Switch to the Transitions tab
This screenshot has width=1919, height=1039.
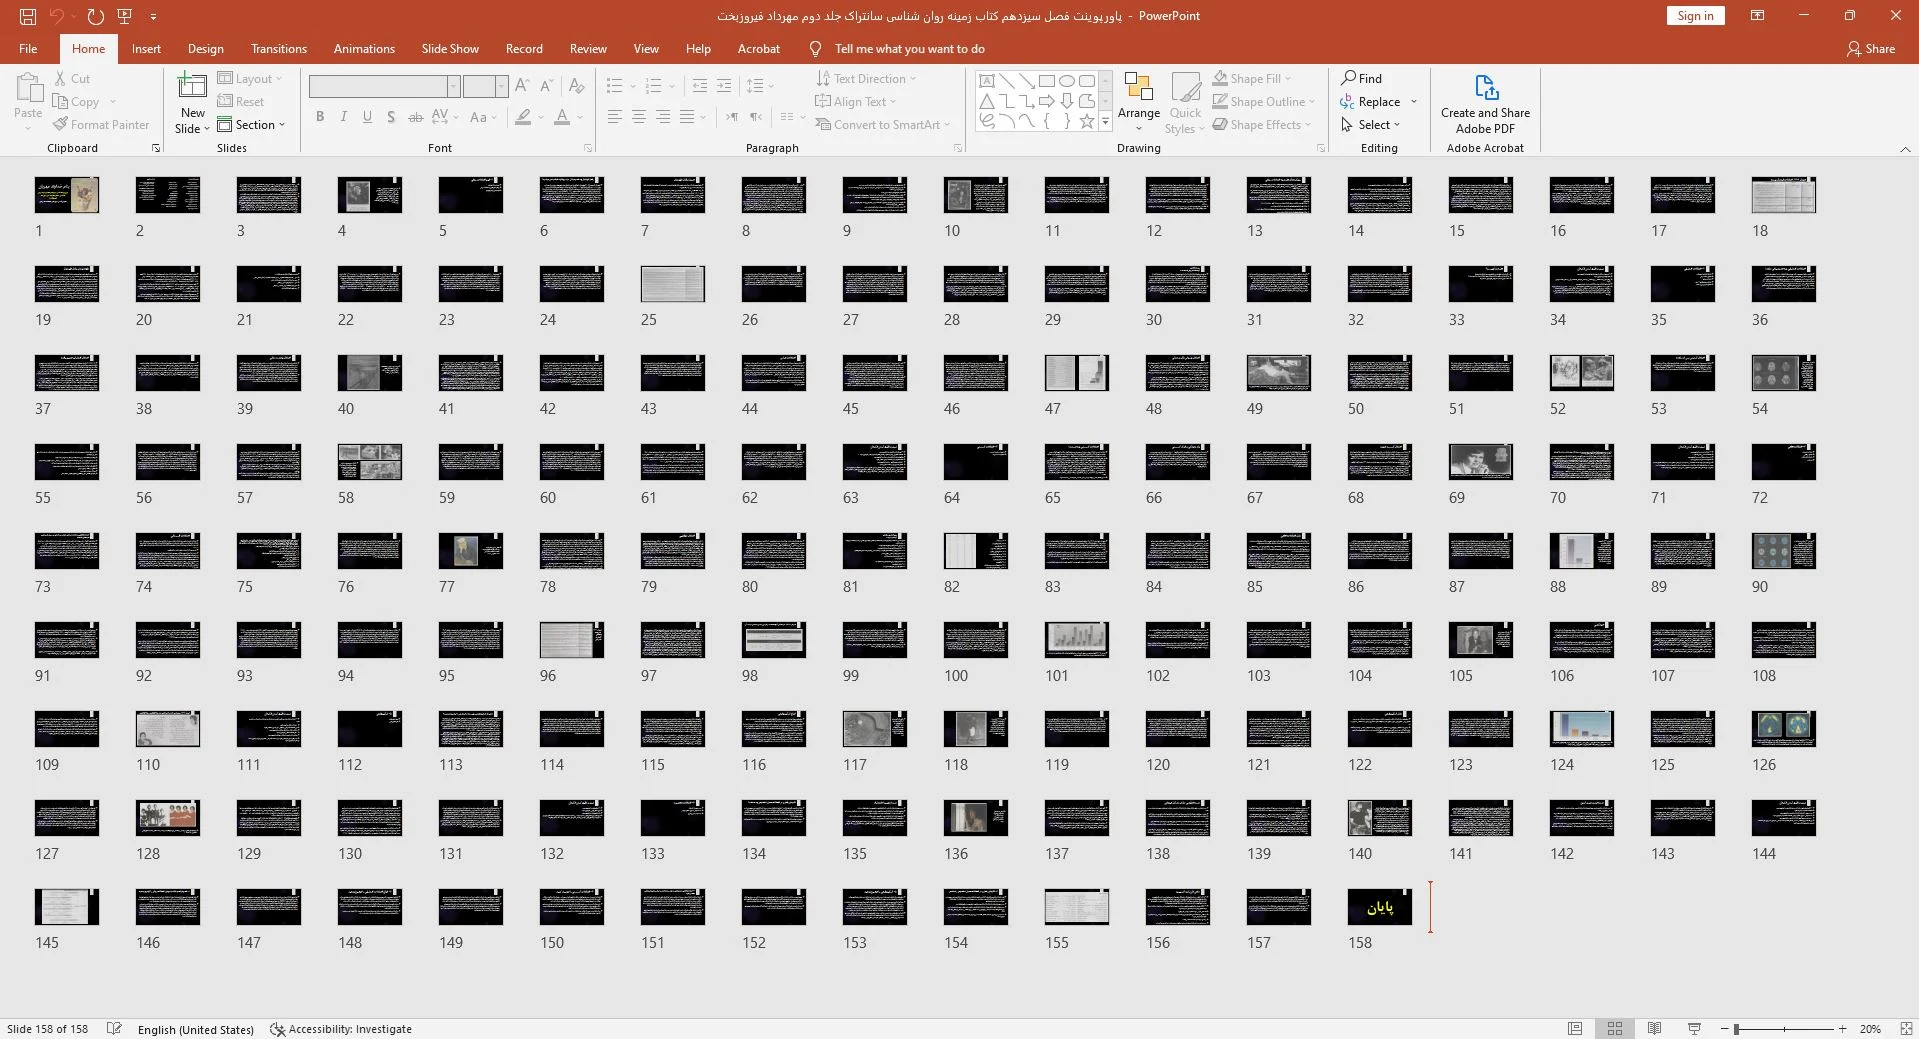pos(279,49)
